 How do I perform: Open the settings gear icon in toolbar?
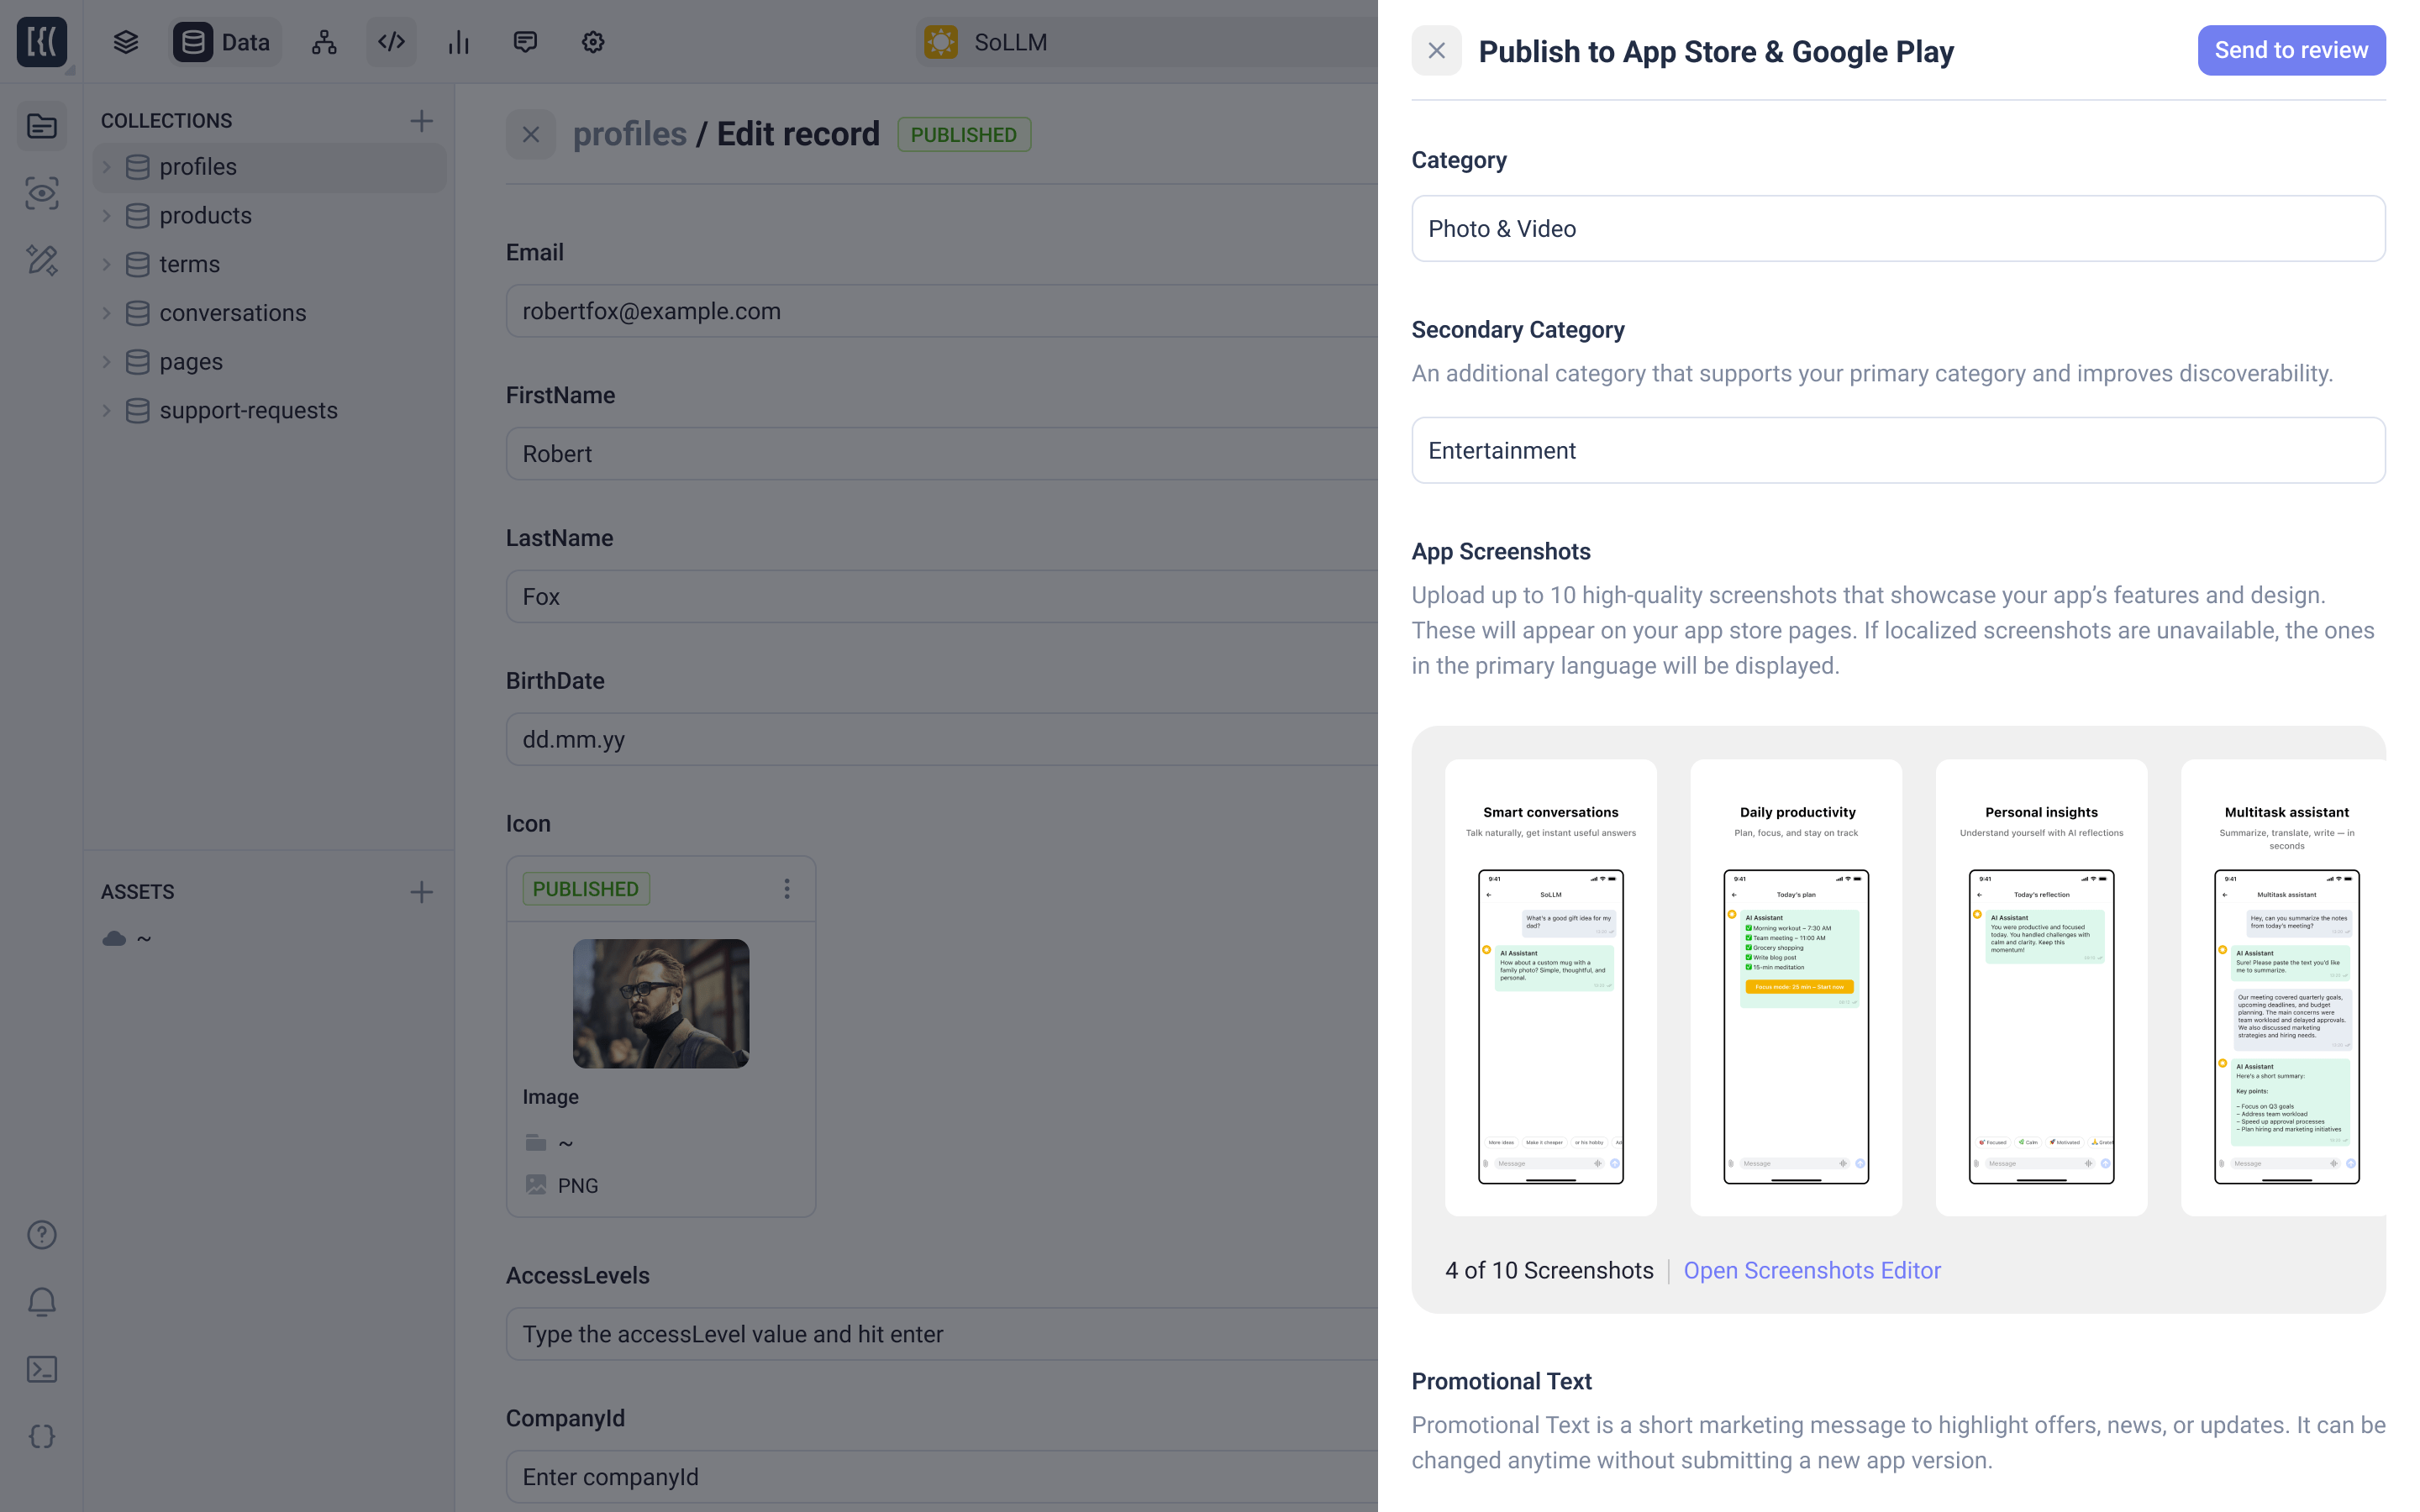[x=593, y=42]
